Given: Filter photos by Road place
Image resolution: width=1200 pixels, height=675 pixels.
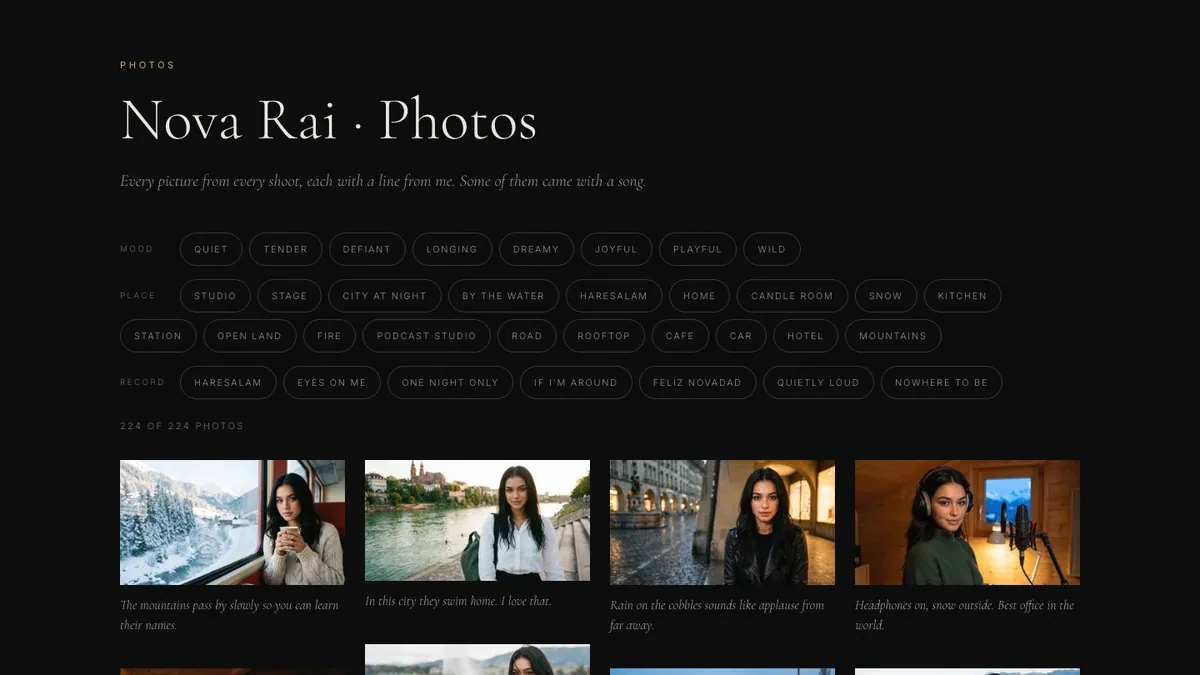Looking at the screenshot, I should pyautogui.click(x=527, y=336).
